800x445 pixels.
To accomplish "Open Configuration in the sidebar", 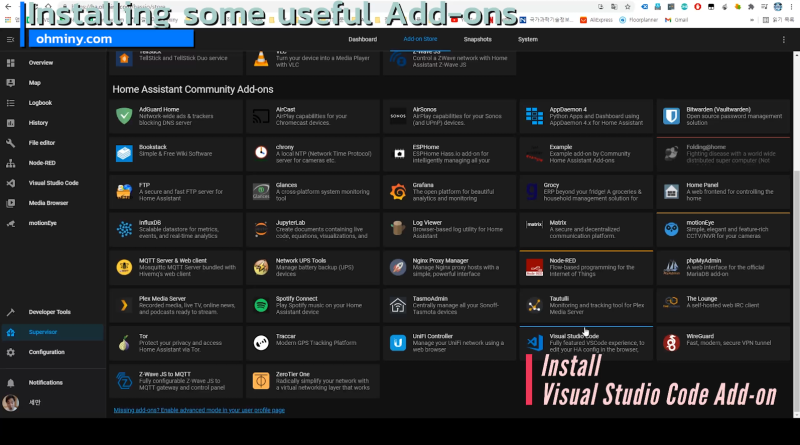I will click(52, 352).
